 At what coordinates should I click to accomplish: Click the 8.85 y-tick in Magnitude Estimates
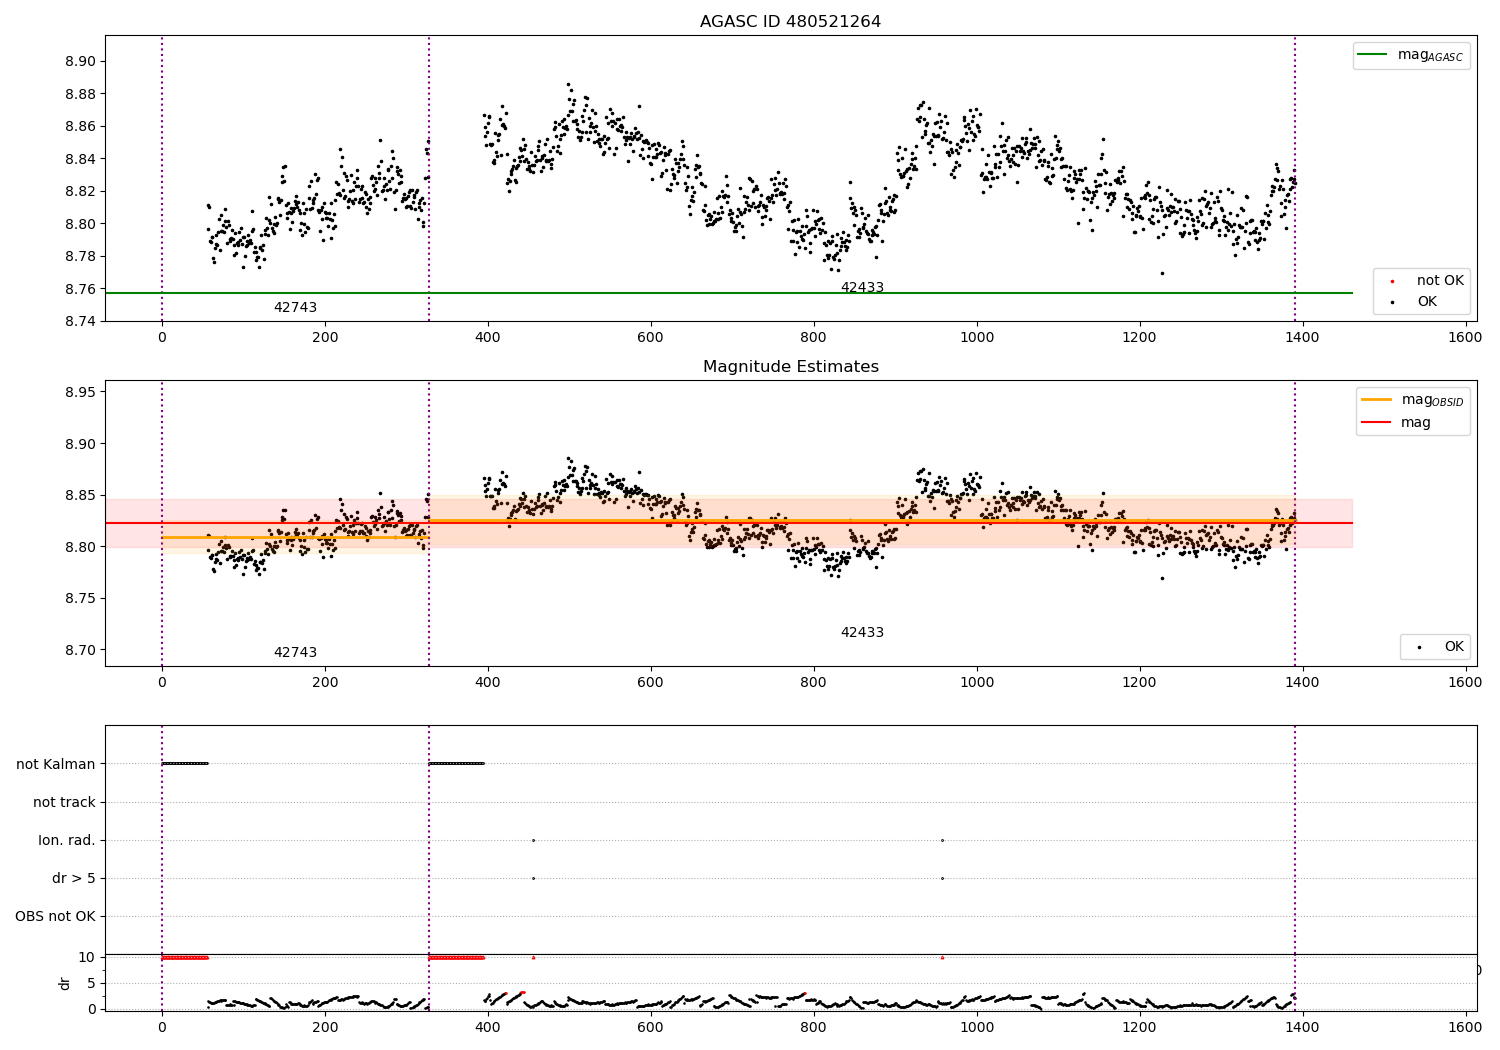(x=79, y=496)
